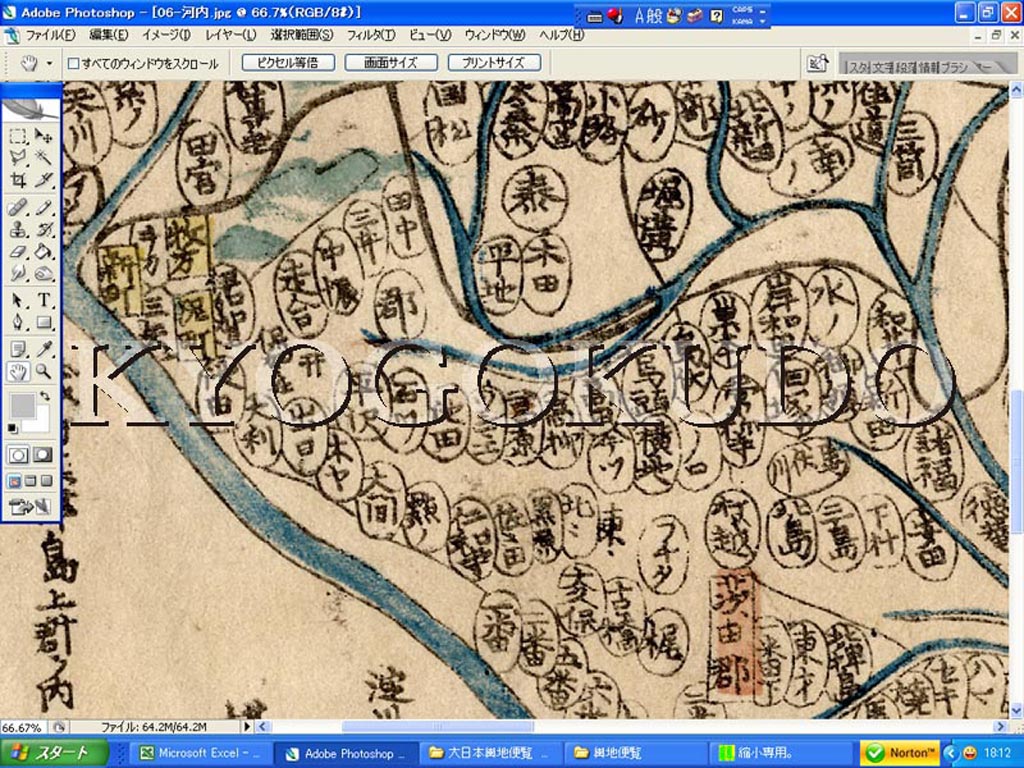Image resolution: width=1024 pixels, height=768 pixels.
Task: Select the Zoom magnifier tool
Action: tap(43, 372)
